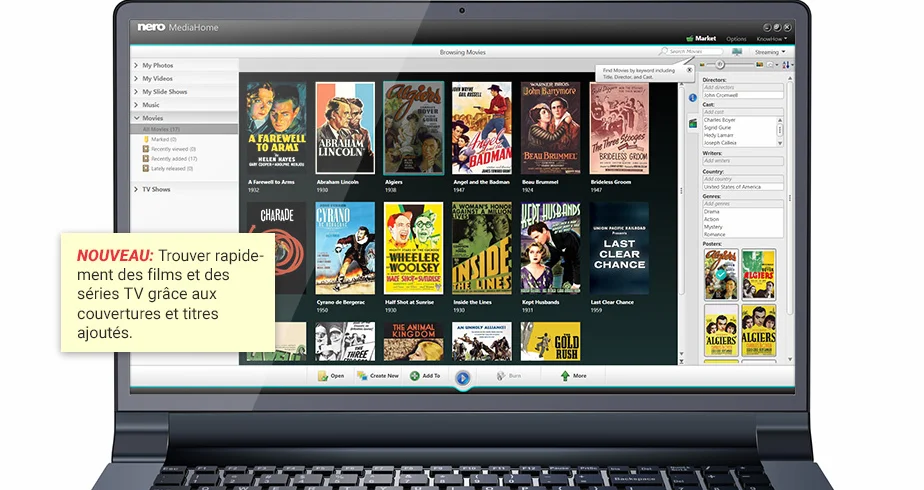Open the blue info panel icon
This screenshot has height=490, width=924.
click(692, 98)
